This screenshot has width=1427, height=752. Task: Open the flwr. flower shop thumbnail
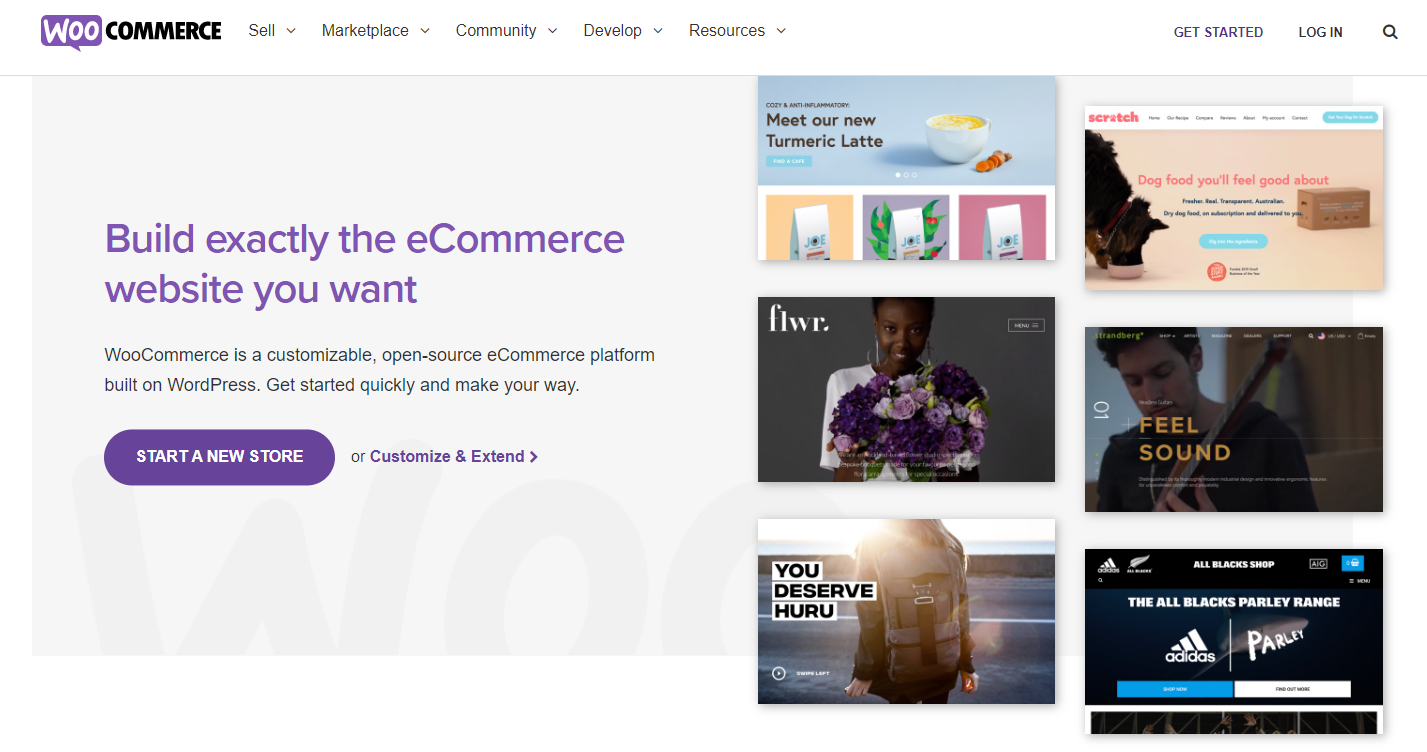click(906, 389)
